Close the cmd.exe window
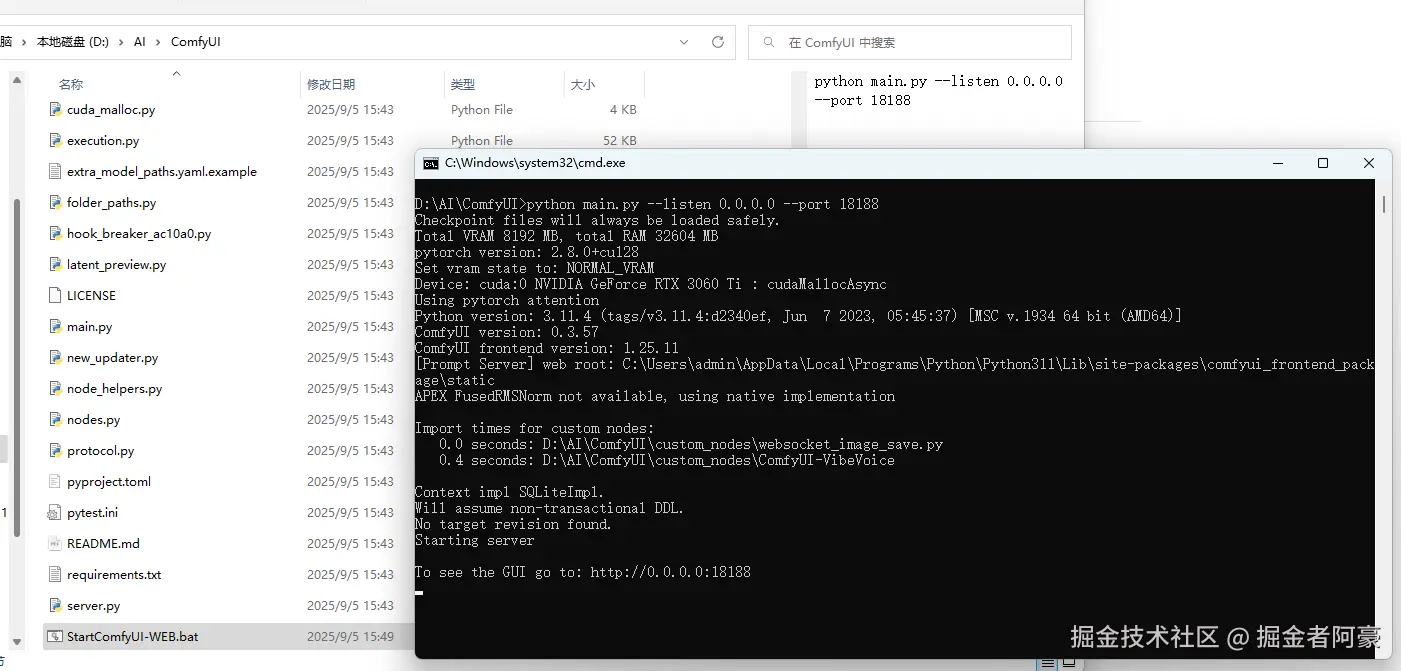Screen dimensions: 1401x671 coord(1369,163)
